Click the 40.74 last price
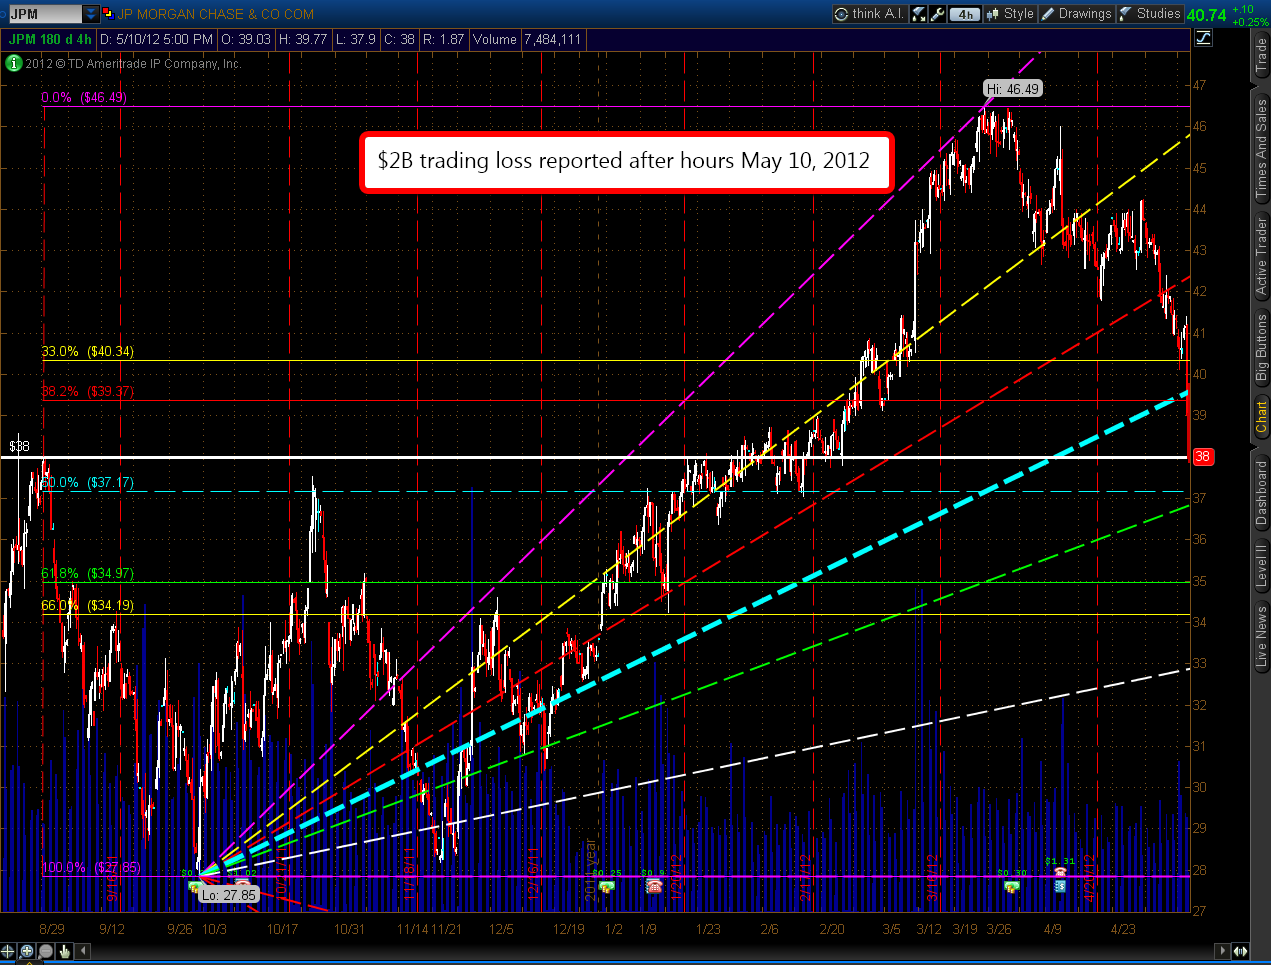This screenshot has width=1271, height=965. (x=1206, y=15)
